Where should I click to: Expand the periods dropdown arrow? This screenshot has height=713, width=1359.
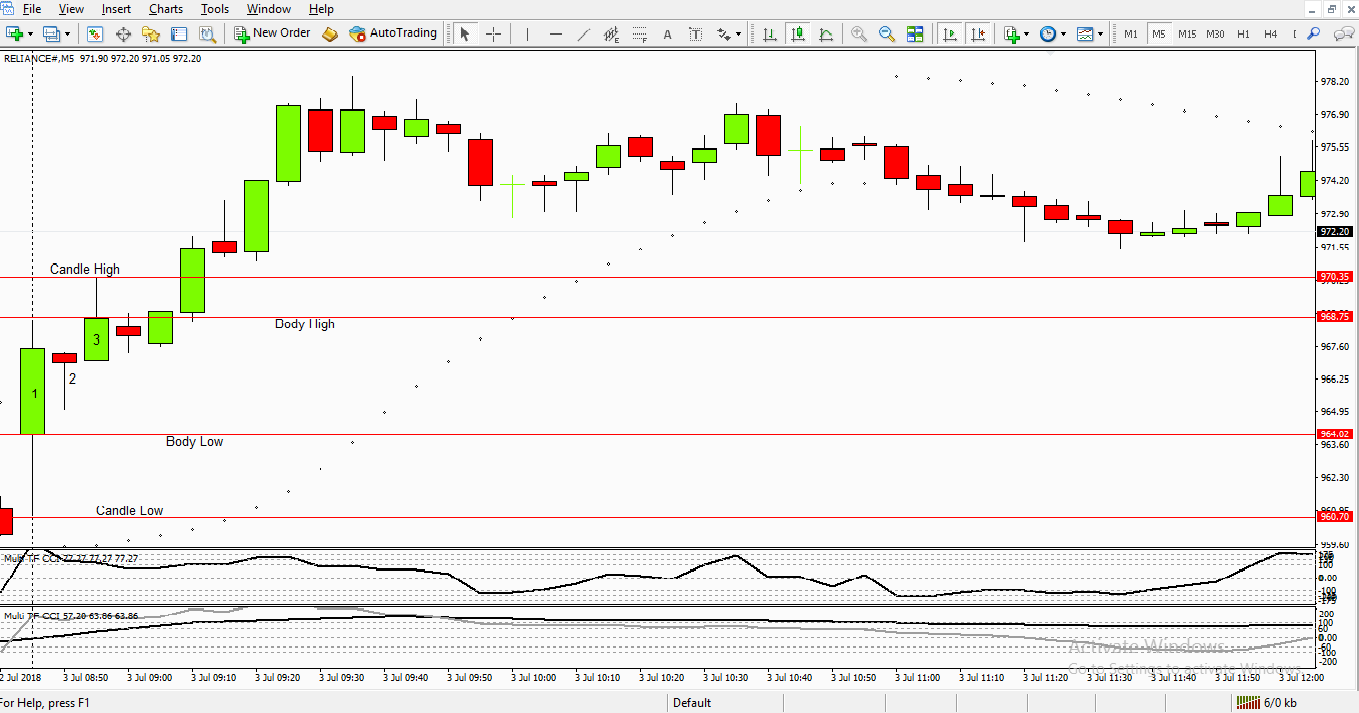1063,34
